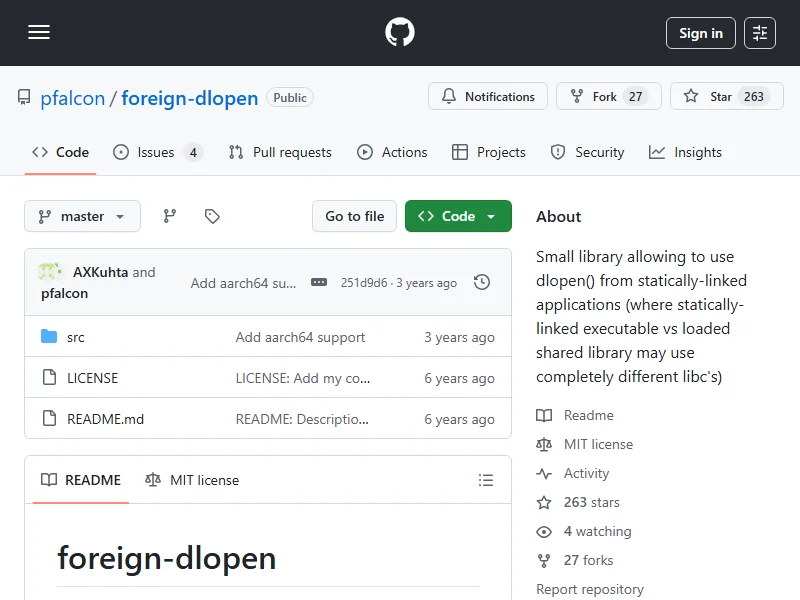The image size is (800, 600).
Task: Open the hamburger navigation menu
Action: tap(39, 33)
